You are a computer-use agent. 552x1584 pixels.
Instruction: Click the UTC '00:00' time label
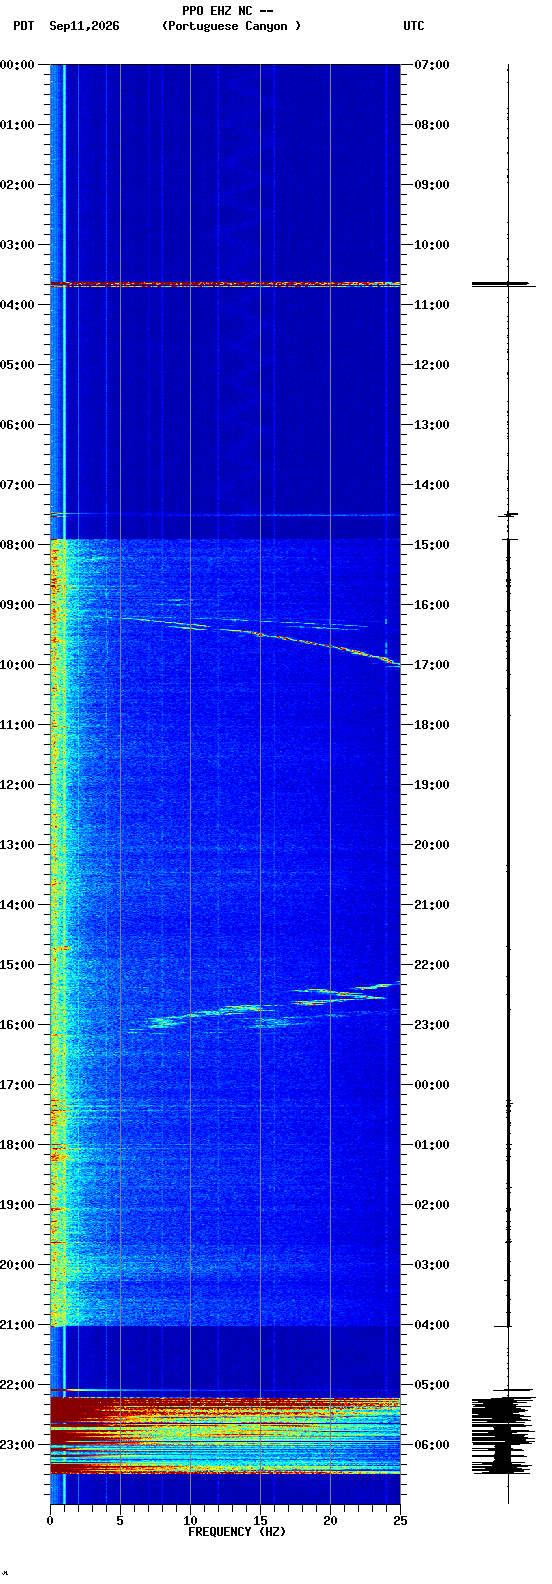432,1085
